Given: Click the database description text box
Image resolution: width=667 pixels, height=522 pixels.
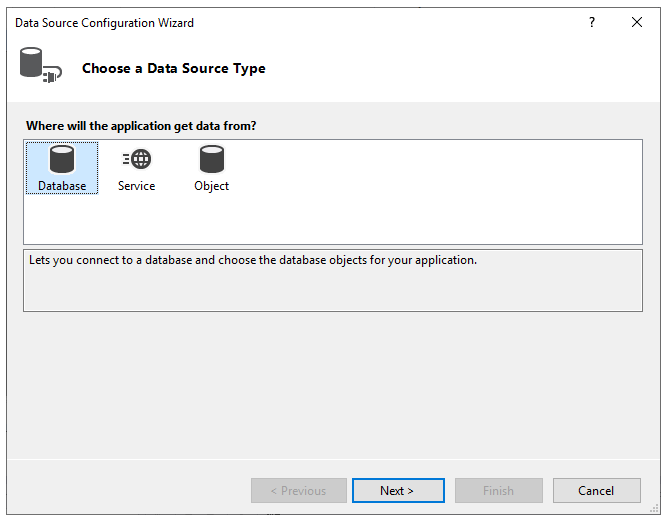Looking at the screenshot, I should coord(332,285).
